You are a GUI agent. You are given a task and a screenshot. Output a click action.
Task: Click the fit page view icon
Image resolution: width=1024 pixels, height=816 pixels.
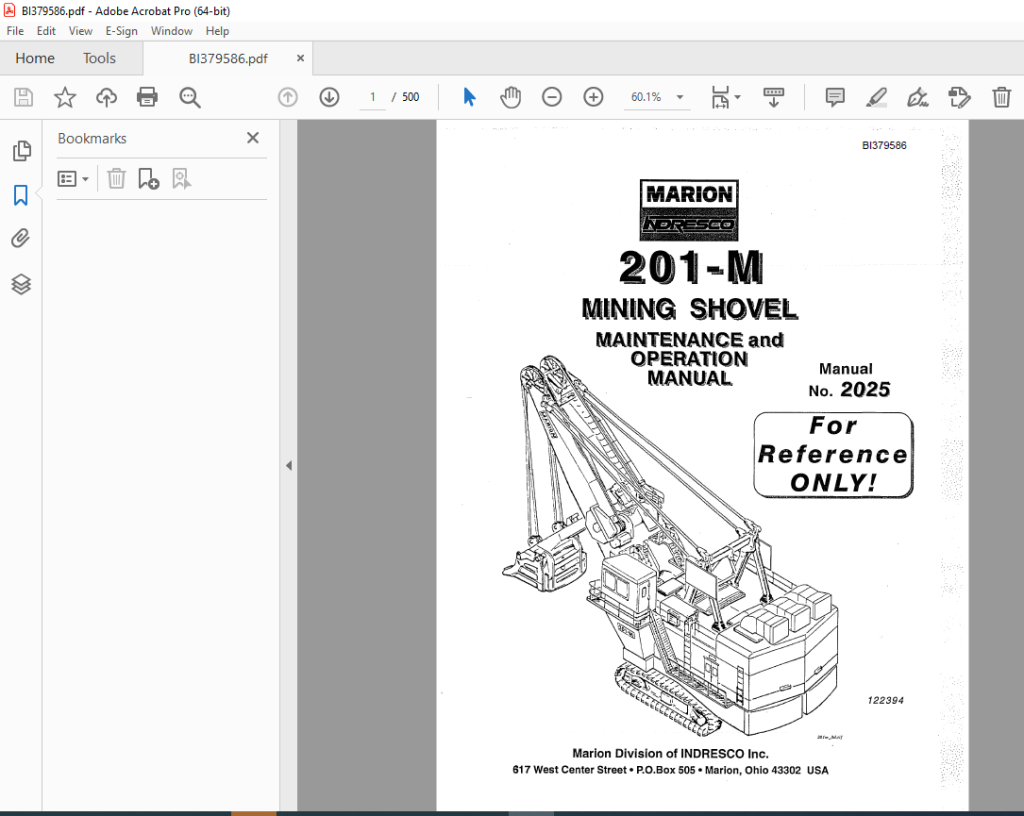click(x=720, y=97)
